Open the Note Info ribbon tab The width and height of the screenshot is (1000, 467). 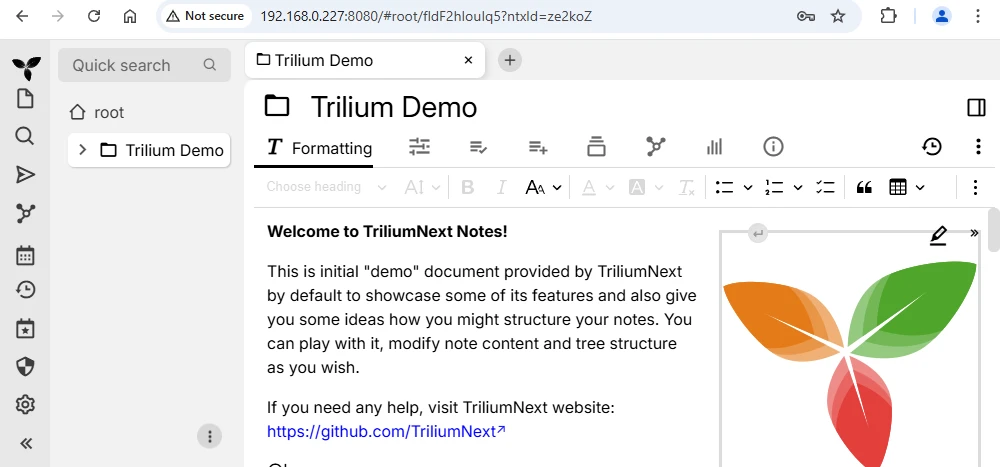[773, 147]
